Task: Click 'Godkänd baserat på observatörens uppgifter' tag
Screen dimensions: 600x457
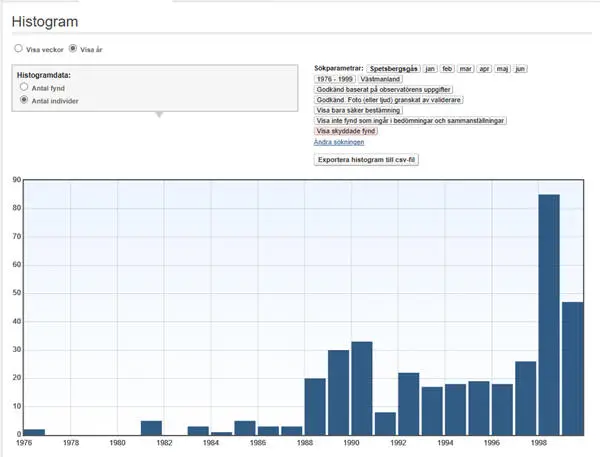Action: (383, 89)
